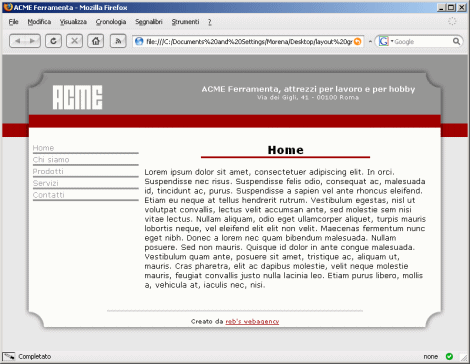Open the Cronologia menu
Viewport: 470px width, 364px height.
click(x=111, y=22)
